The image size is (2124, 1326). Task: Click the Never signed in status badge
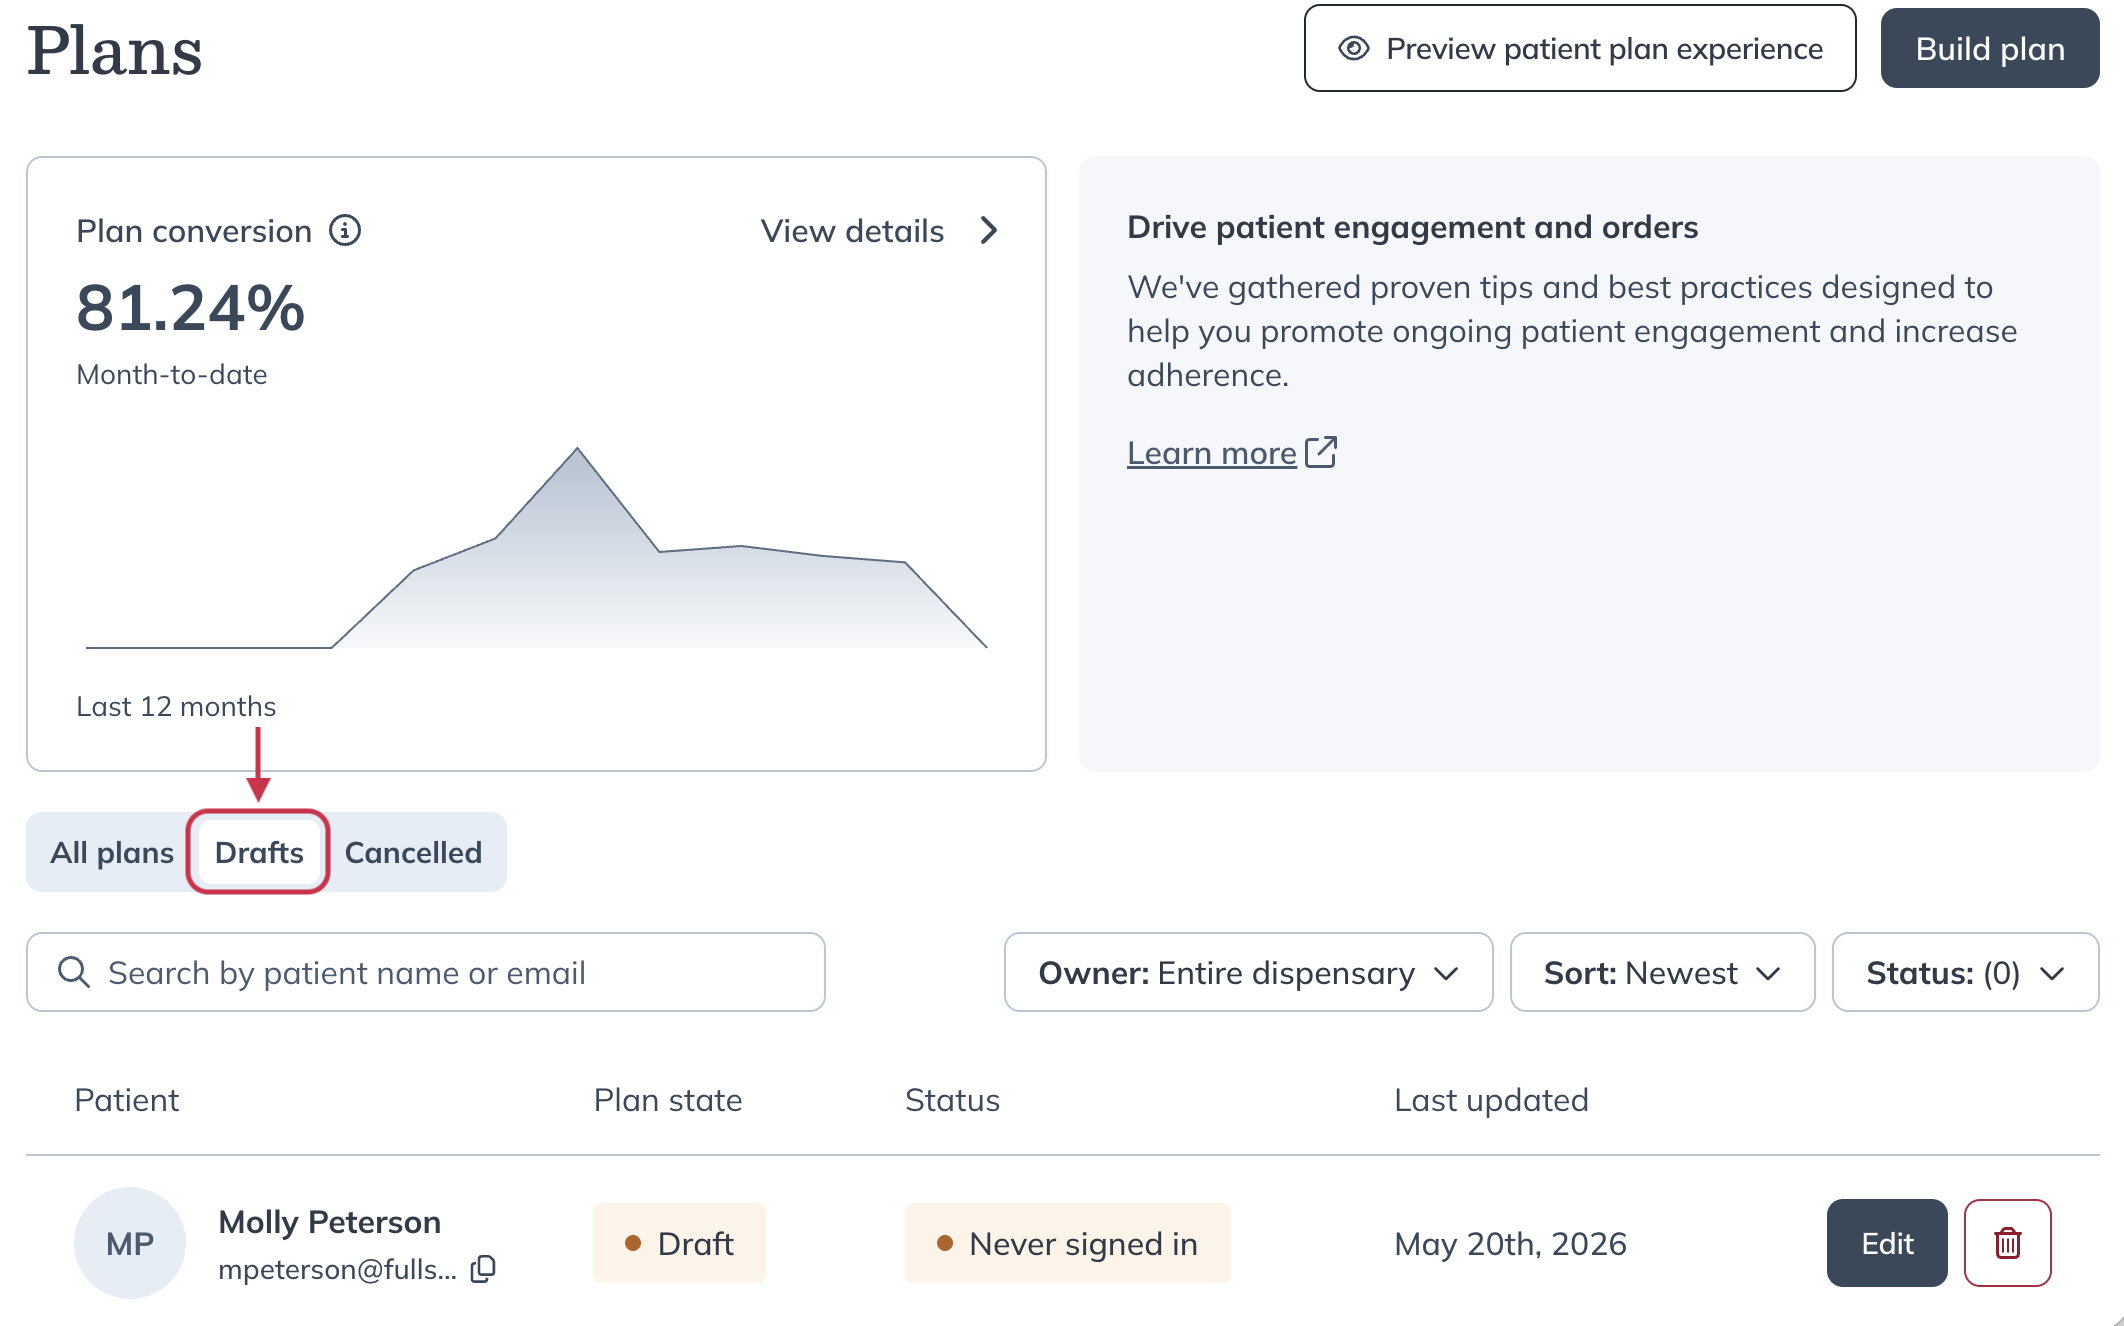1067,1243
